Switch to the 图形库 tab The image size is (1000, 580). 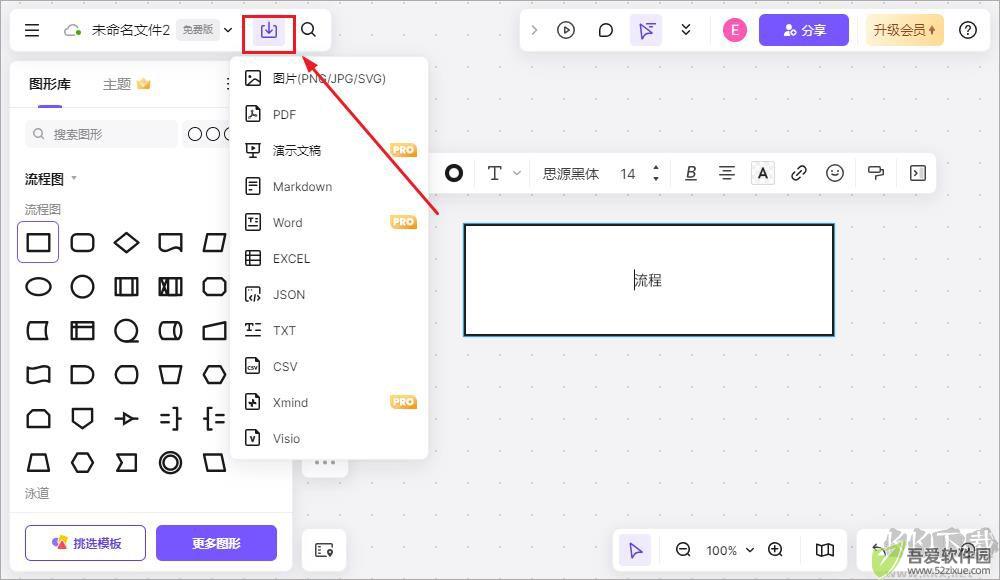point(50,84)
